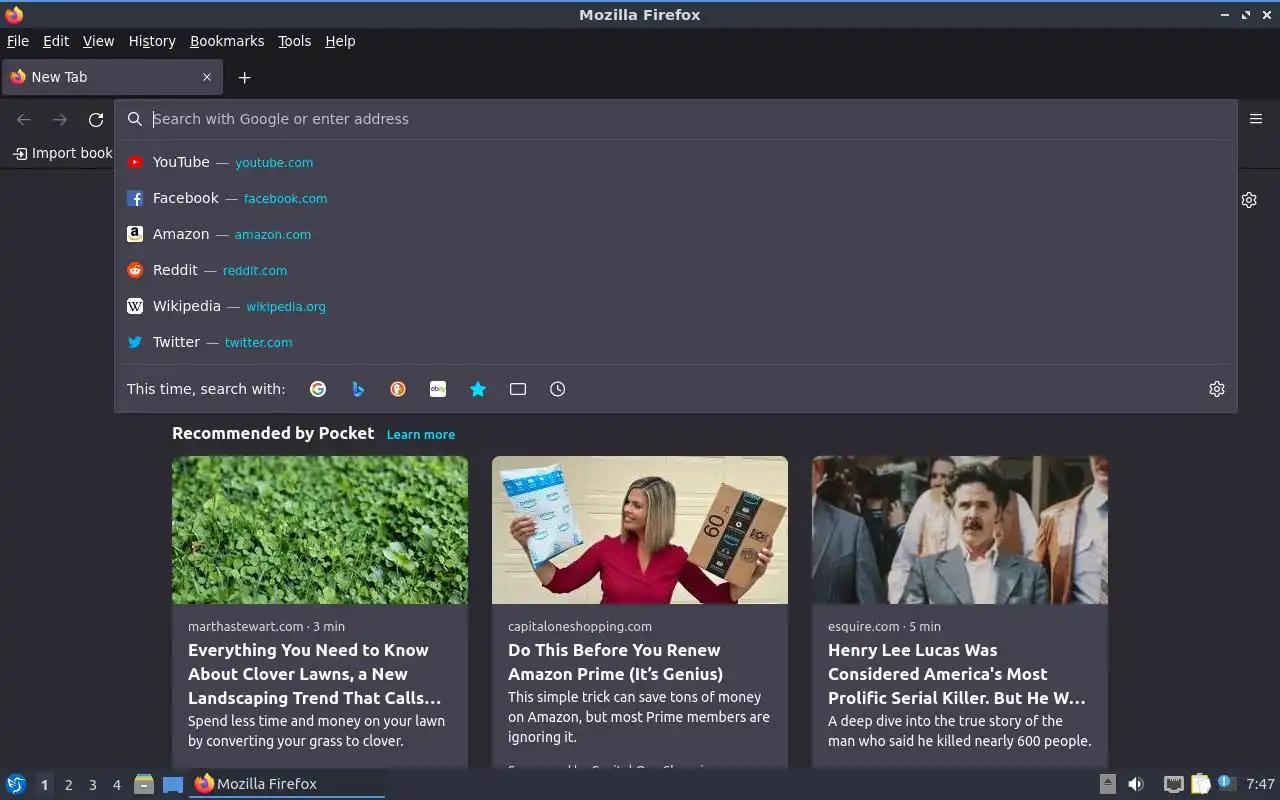This screenshot has width=1280, height=800.
Task: Open the Amazon Prime article image
Action: pyautogui.click(x=640, y=530)
